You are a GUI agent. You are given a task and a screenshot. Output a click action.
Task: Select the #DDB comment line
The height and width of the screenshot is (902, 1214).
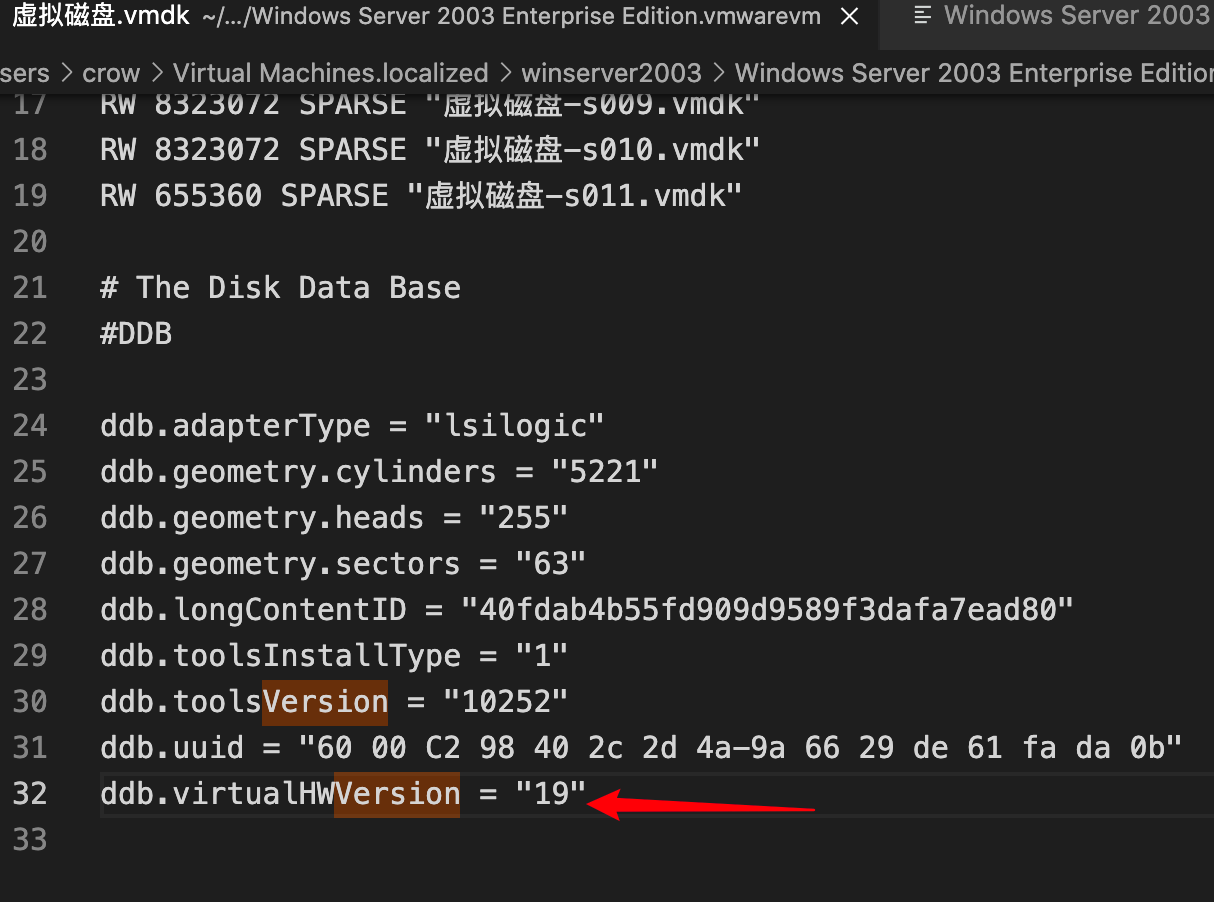136,333
